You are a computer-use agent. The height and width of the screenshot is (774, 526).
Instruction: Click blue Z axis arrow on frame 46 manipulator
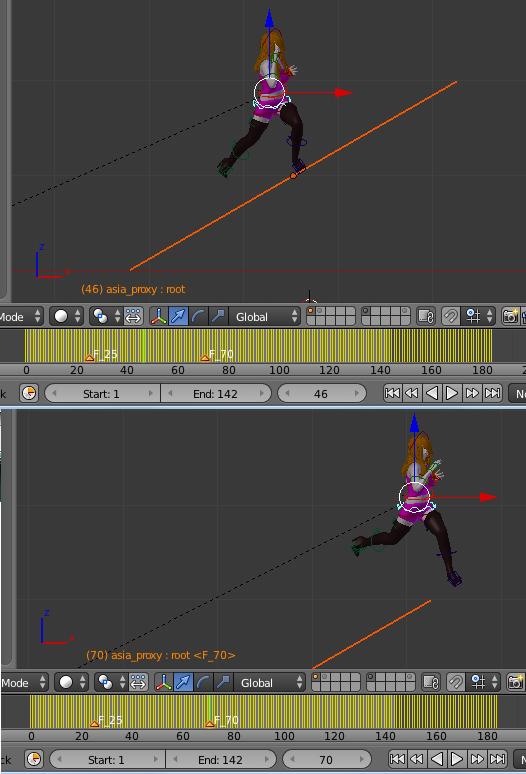(269, 18)
